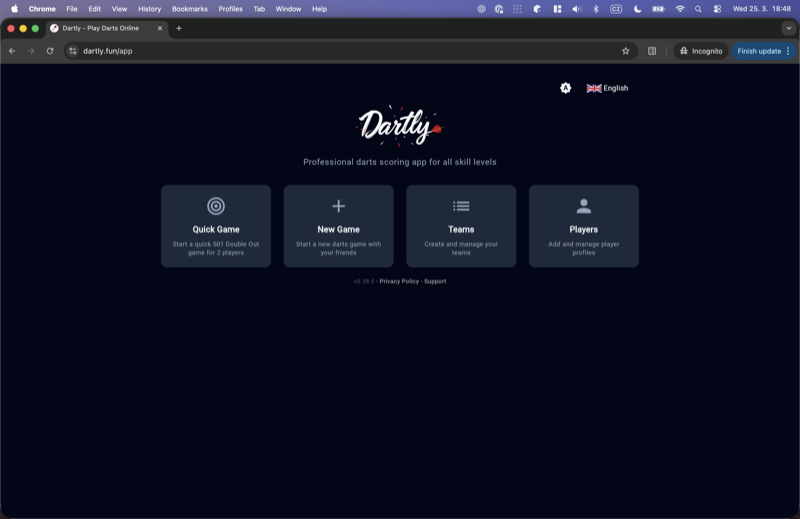The width and height of the screenshot is (800, 519).
Task: Open the Apple menu
Action: pyautogui.click(x=14, y=9)
